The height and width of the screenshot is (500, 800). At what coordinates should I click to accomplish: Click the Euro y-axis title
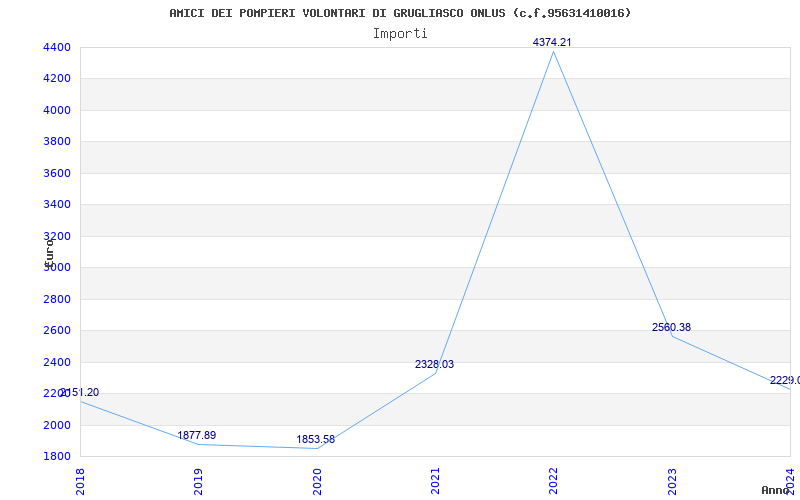(49, 253)
